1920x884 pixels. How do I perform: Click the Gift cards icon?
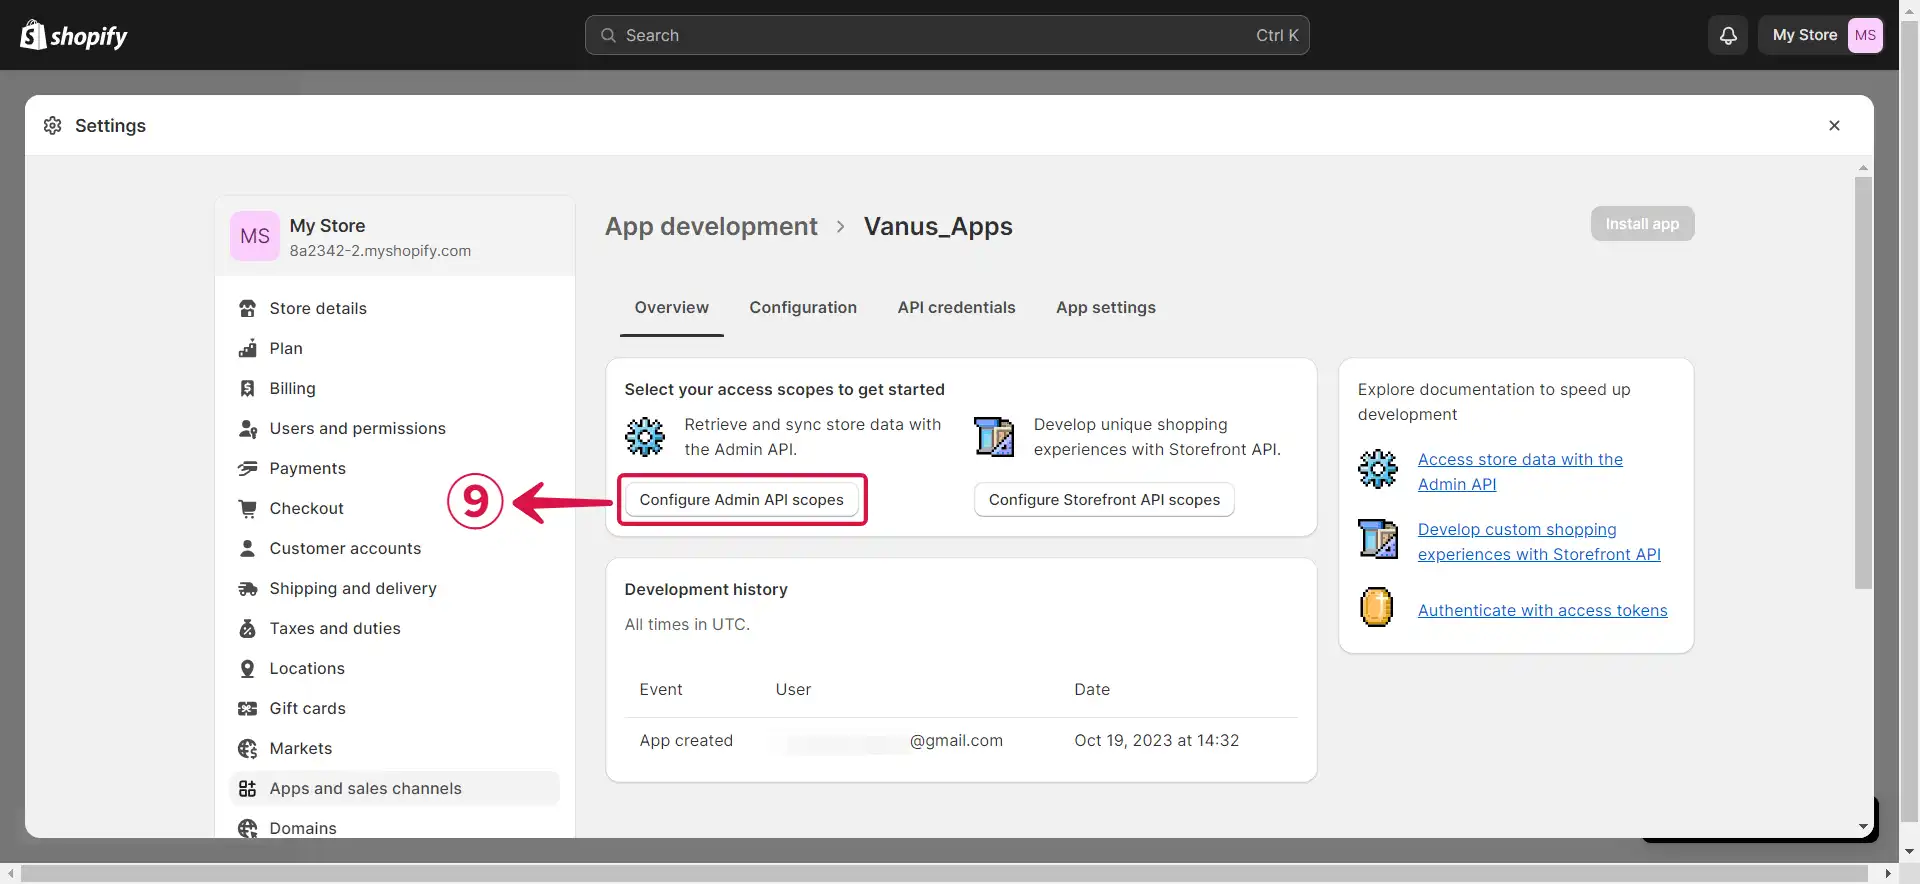tap(247, 708)
